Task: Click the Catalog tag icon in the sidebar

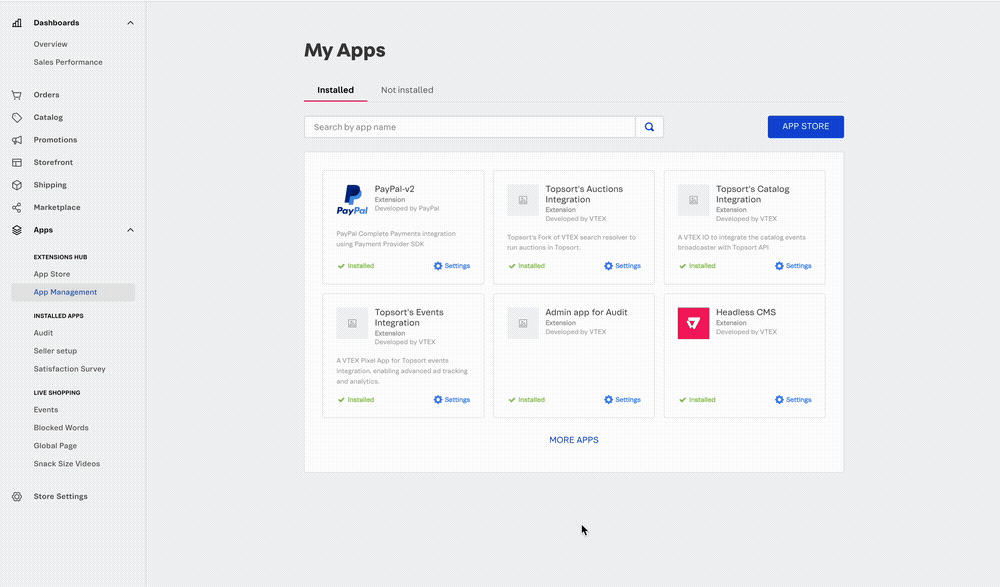Action: point(16,117)
